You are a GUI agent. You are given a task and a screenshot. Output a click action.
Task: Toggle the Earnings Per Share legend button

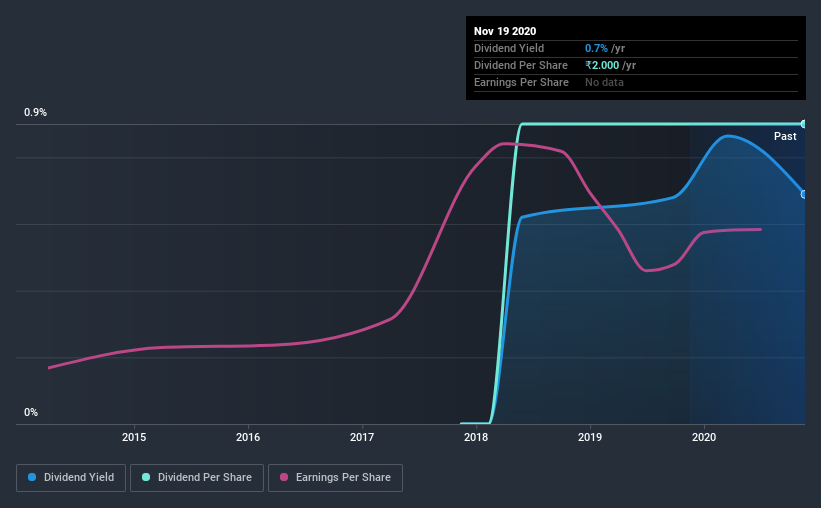[x=335, y=478]
